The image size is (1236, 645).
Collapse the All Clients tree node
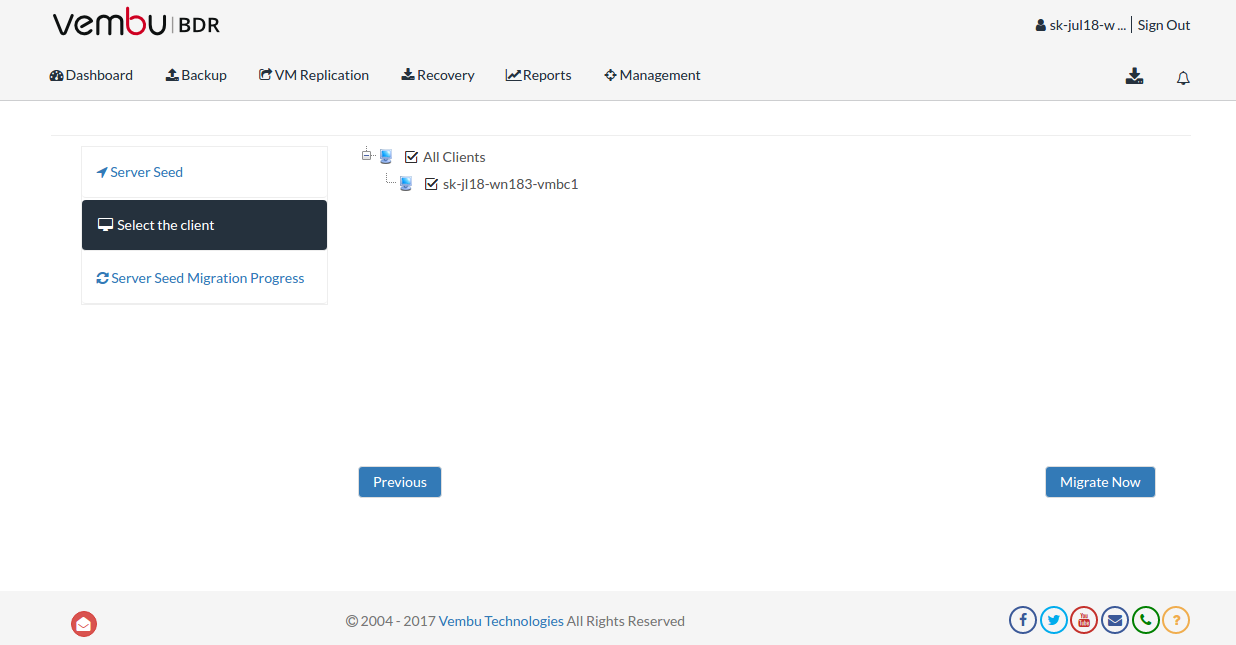367,155
